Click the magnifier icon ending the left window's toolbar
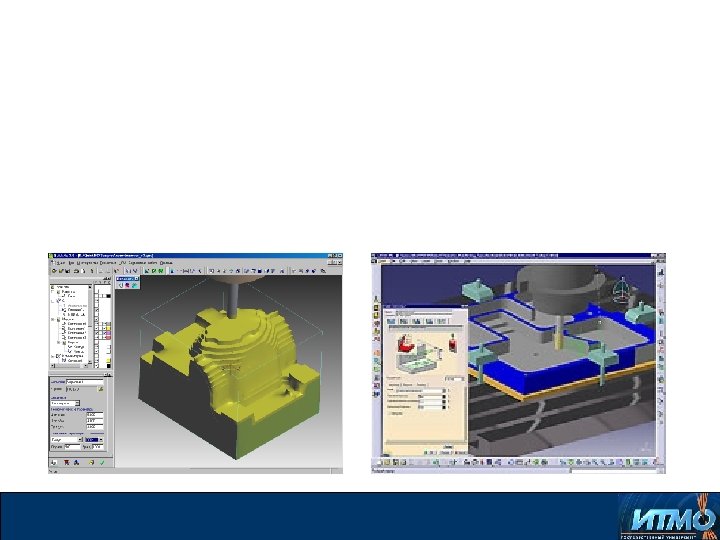The width and height of the screenshot is (720, 540). click(323, 271)
